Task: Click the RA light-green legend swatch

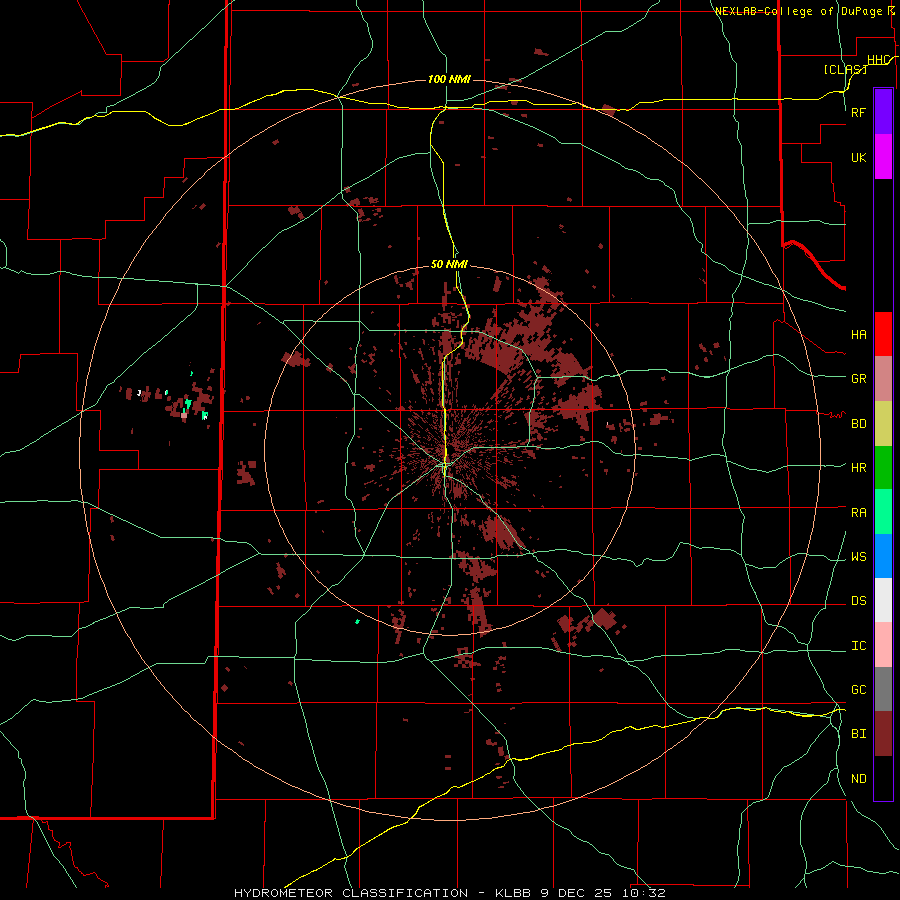Action: (x=883, y=512)
